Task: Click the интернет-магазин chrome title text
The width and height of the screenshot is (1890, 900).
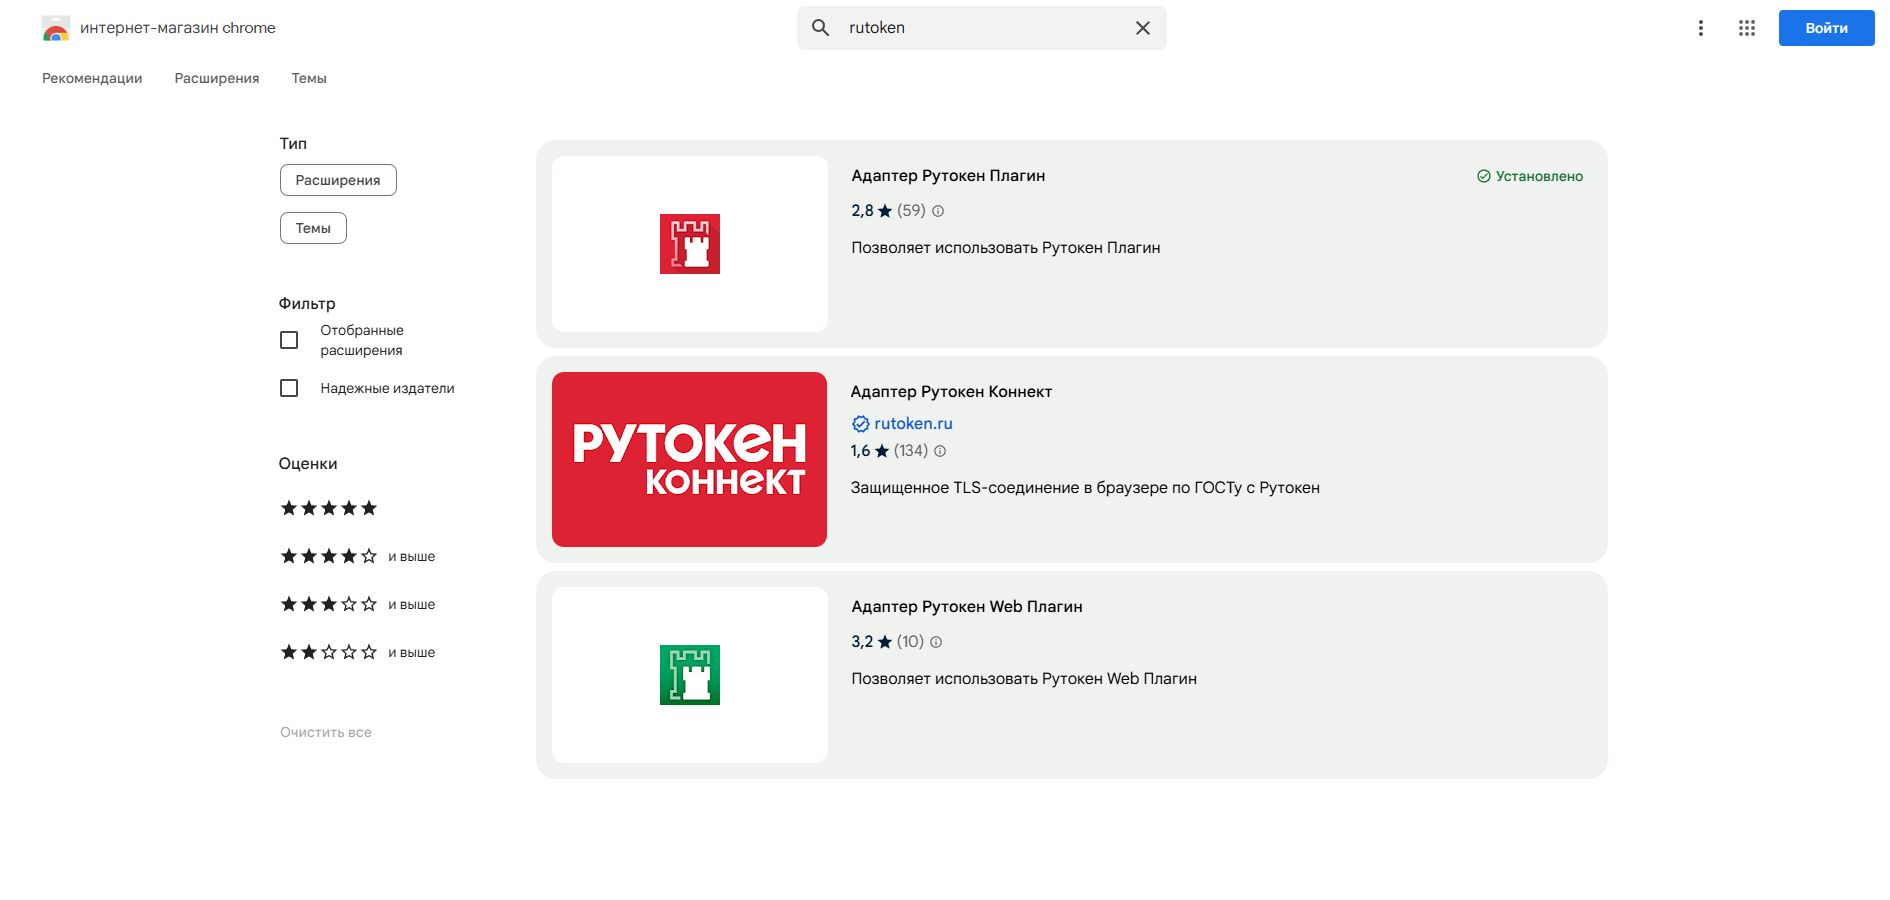Action: (178, 28)
